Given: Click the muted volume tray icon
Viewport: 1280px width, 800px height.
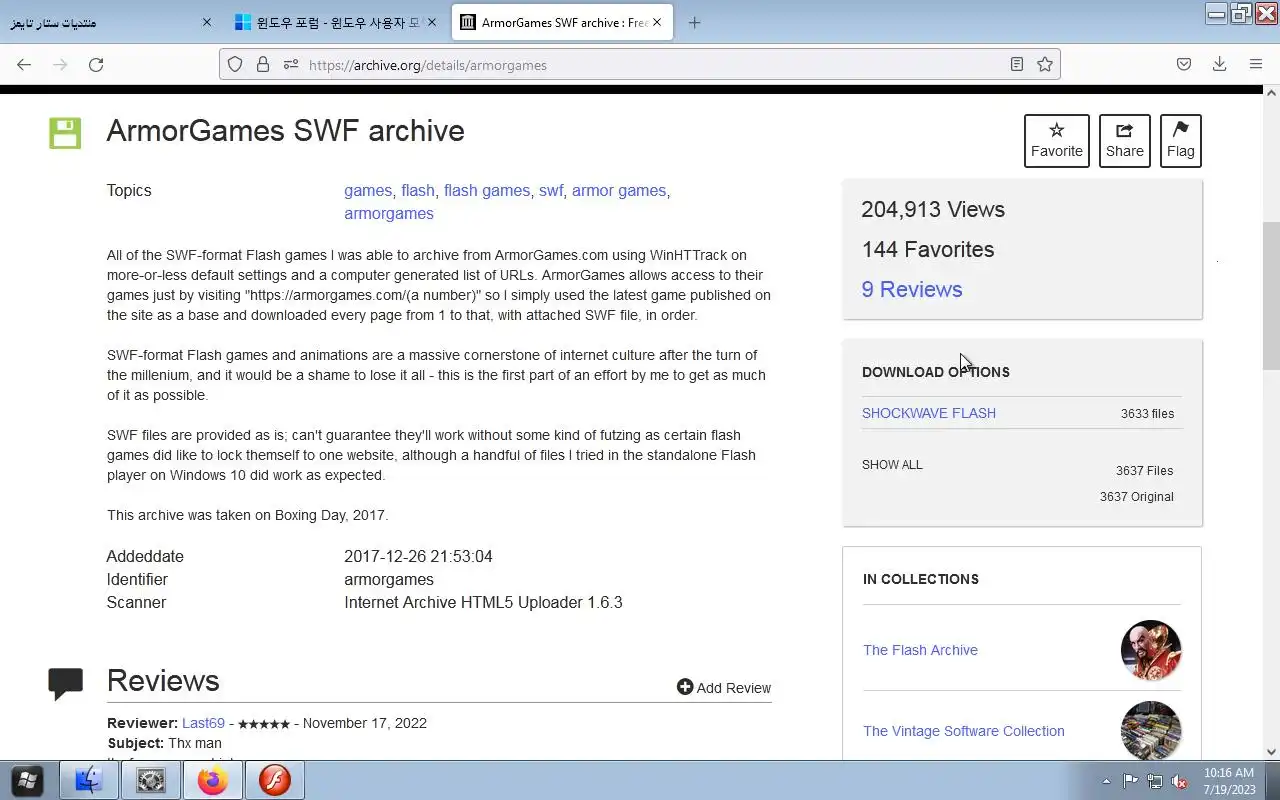Looking at the screenshot, I should click(x=1180, y=781).
